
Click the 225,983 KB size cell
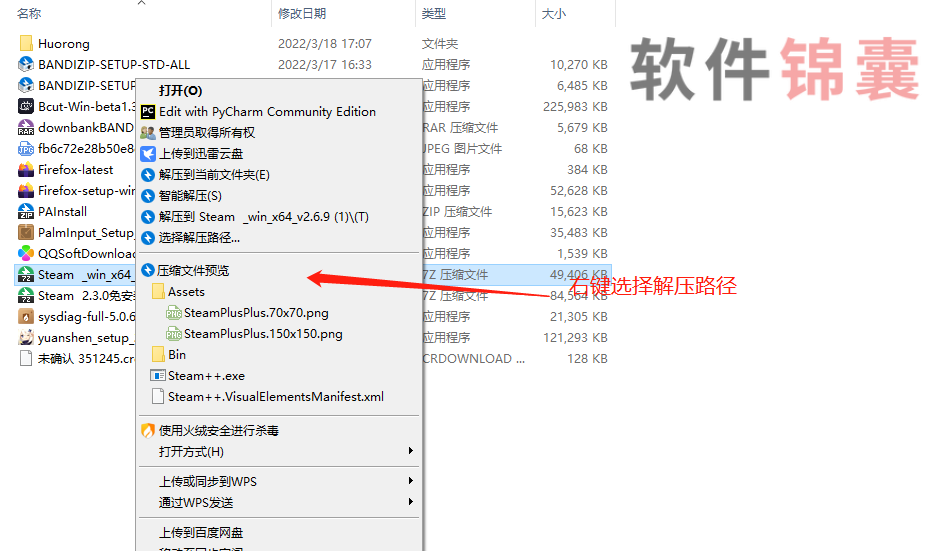pos(575,107)
